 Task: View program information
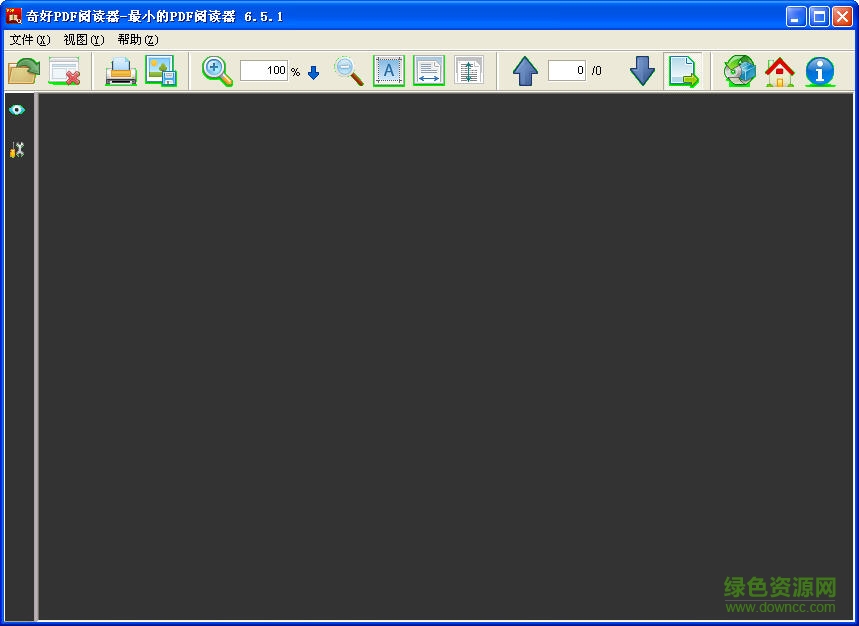pos(820,70)
